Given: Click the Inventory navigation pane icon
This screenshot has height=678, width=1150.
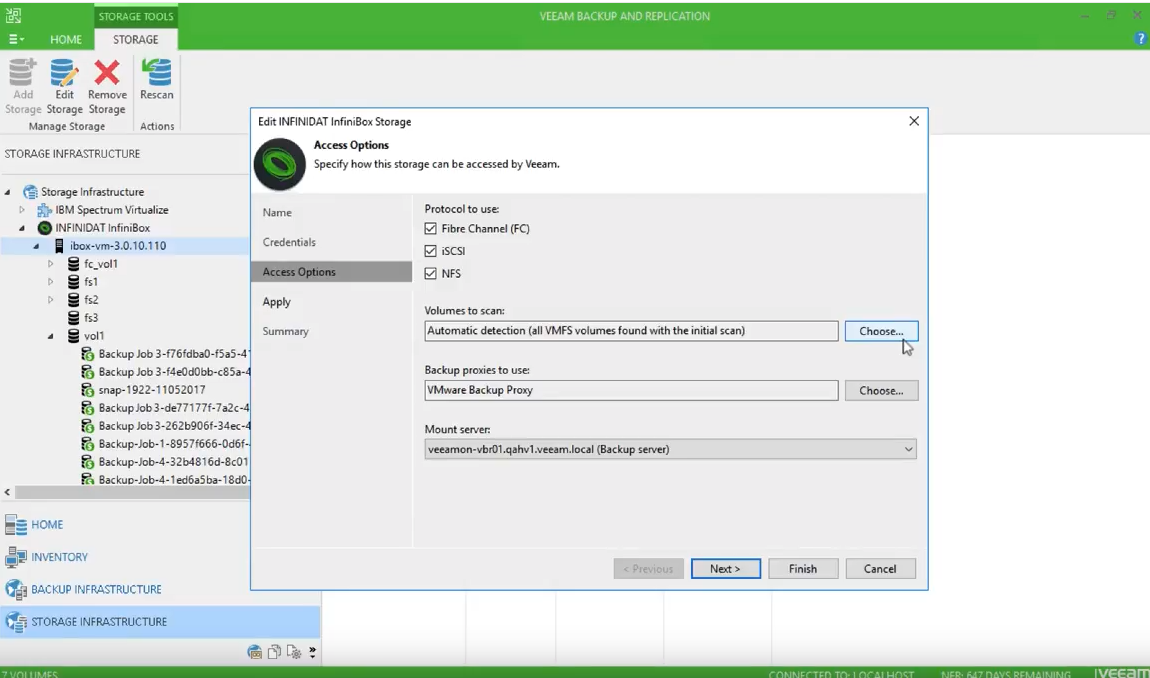Looking at the screenshot, I should [15, 557].
